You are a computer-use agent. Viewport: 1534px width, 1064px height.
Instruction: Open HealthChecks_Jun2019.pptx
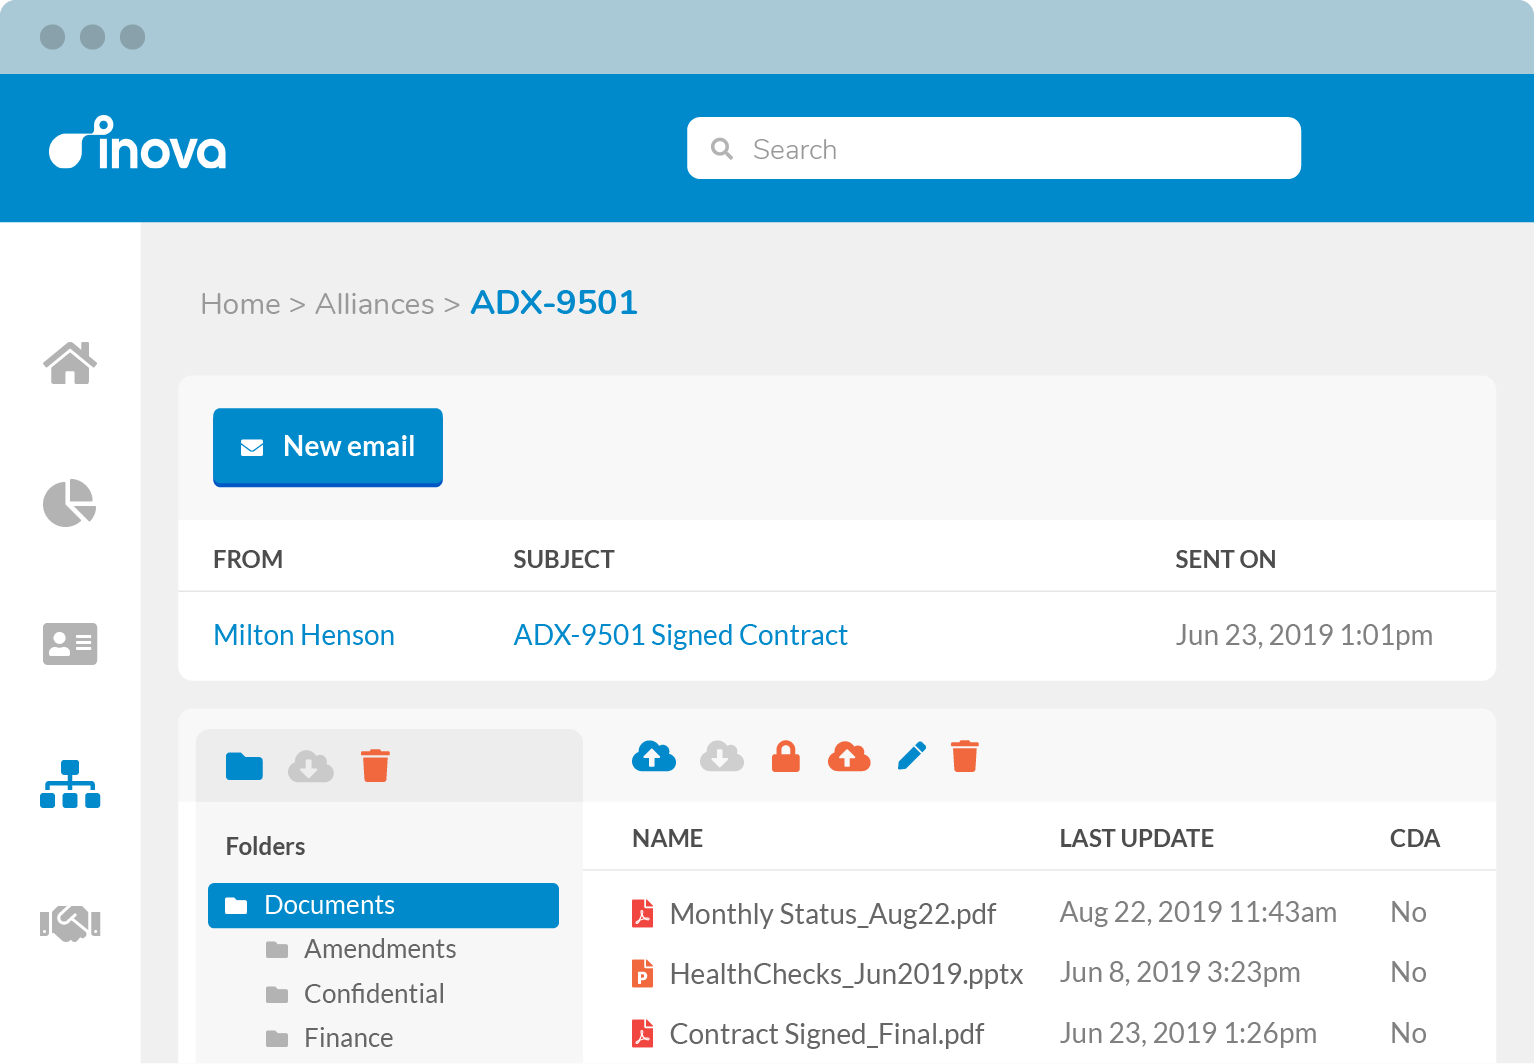[x=846, y=974]
